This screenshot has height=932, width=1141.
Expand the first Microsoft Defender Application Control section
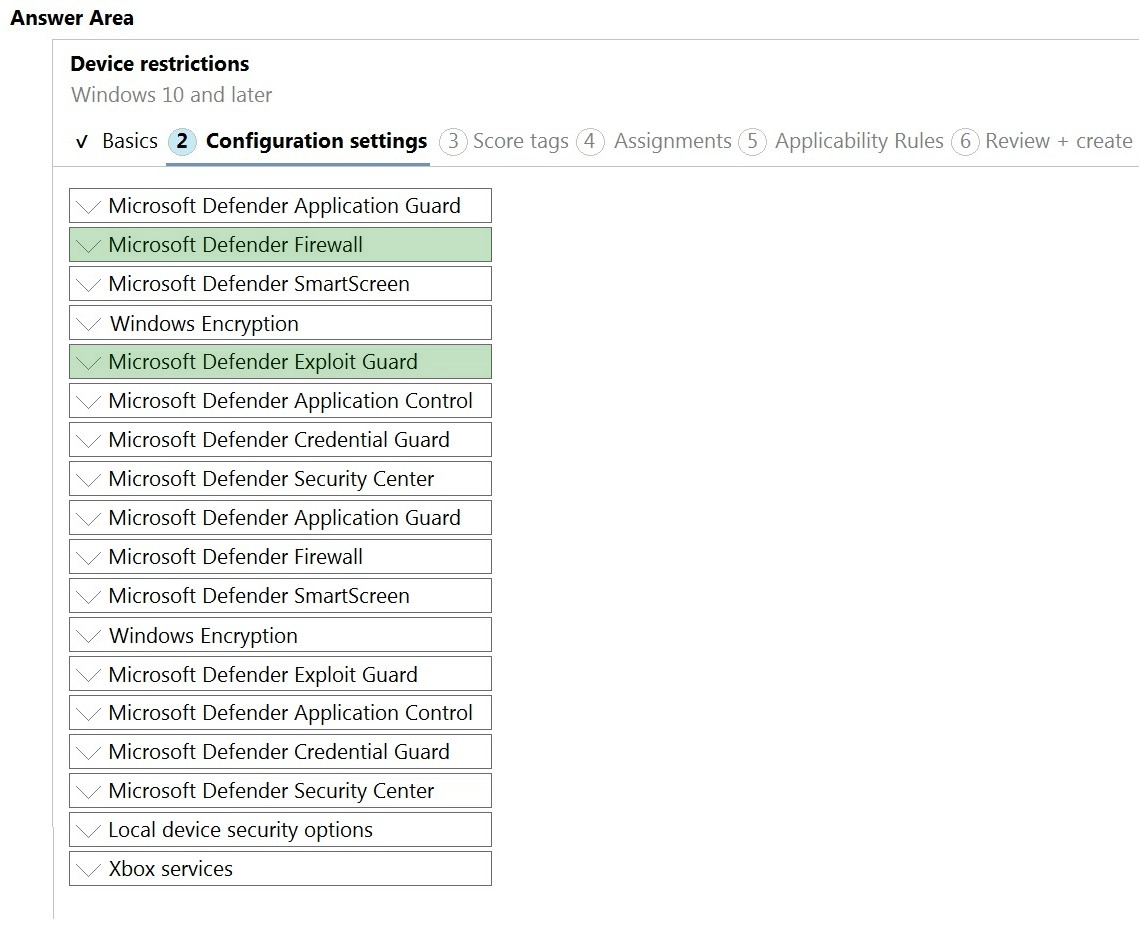click(280, 401)
